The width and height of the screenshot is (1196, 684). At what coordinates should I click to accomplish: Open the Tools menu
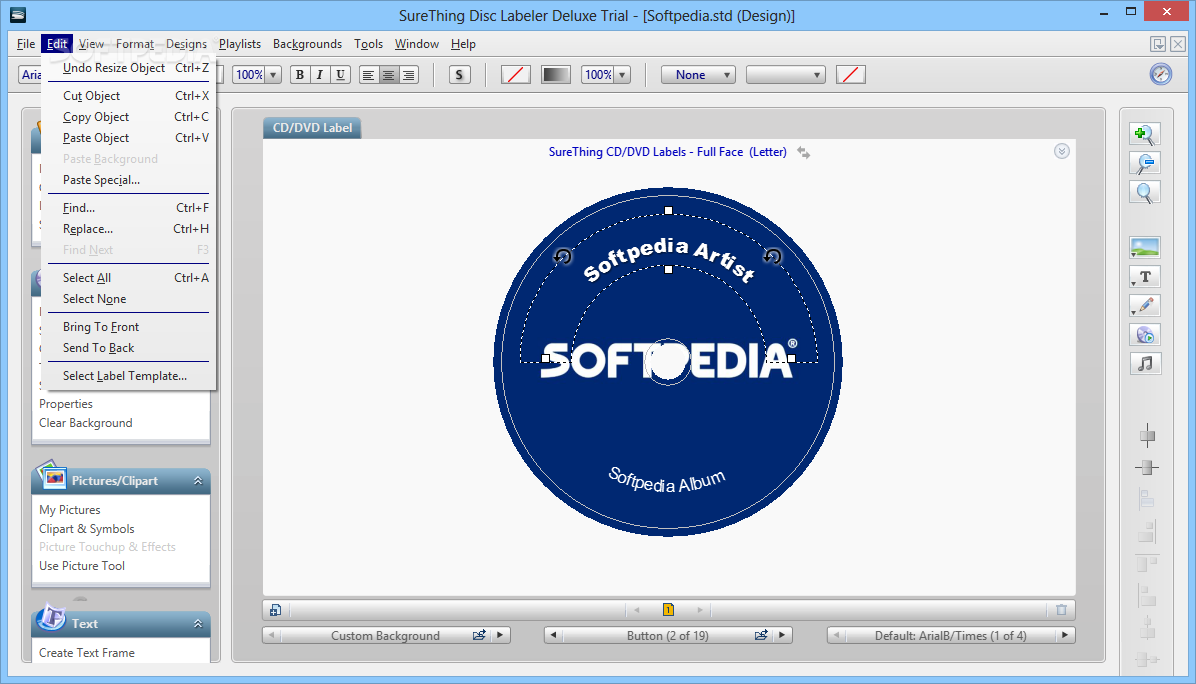point(368,44)
